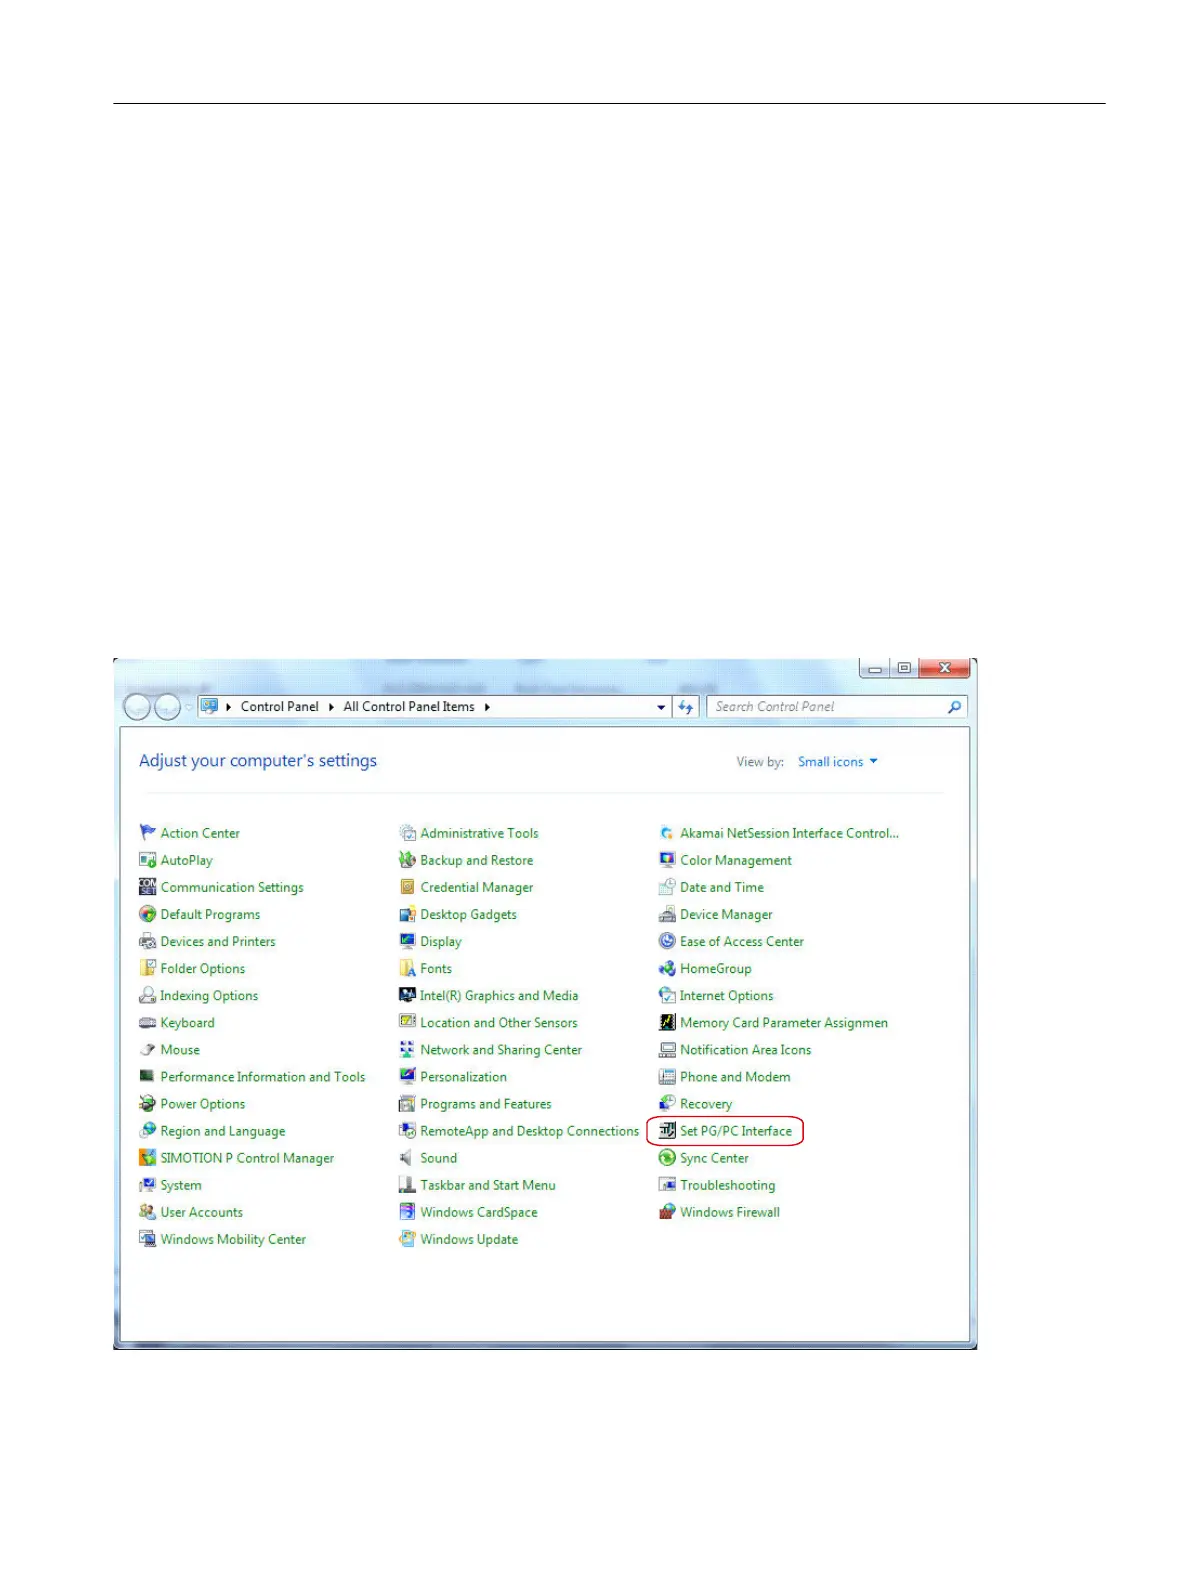Click the Backup and Restore icon

coord(407,859)
